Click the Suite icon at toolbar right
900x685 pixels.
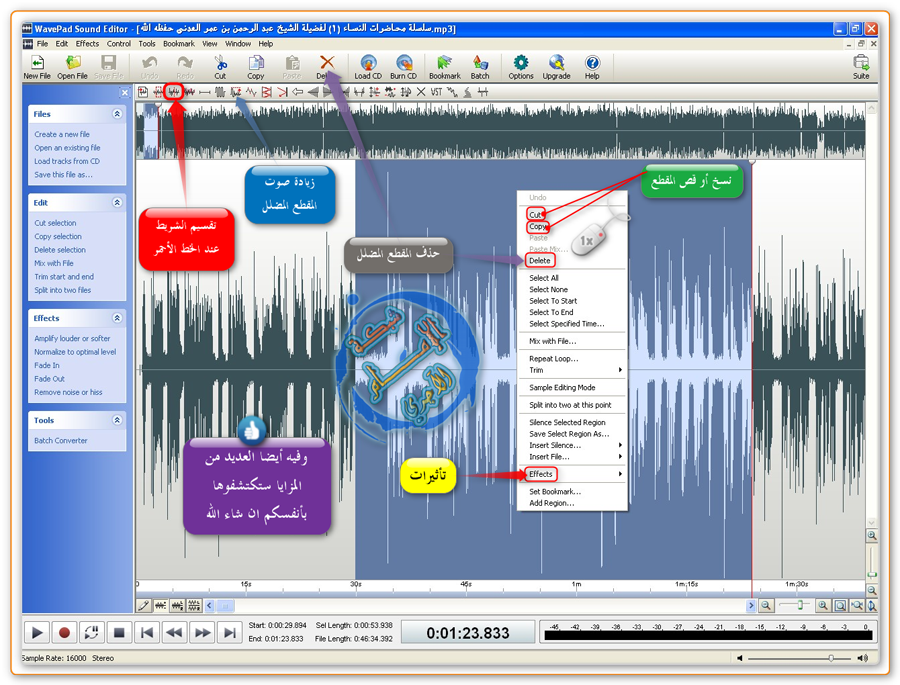[861, 67]
